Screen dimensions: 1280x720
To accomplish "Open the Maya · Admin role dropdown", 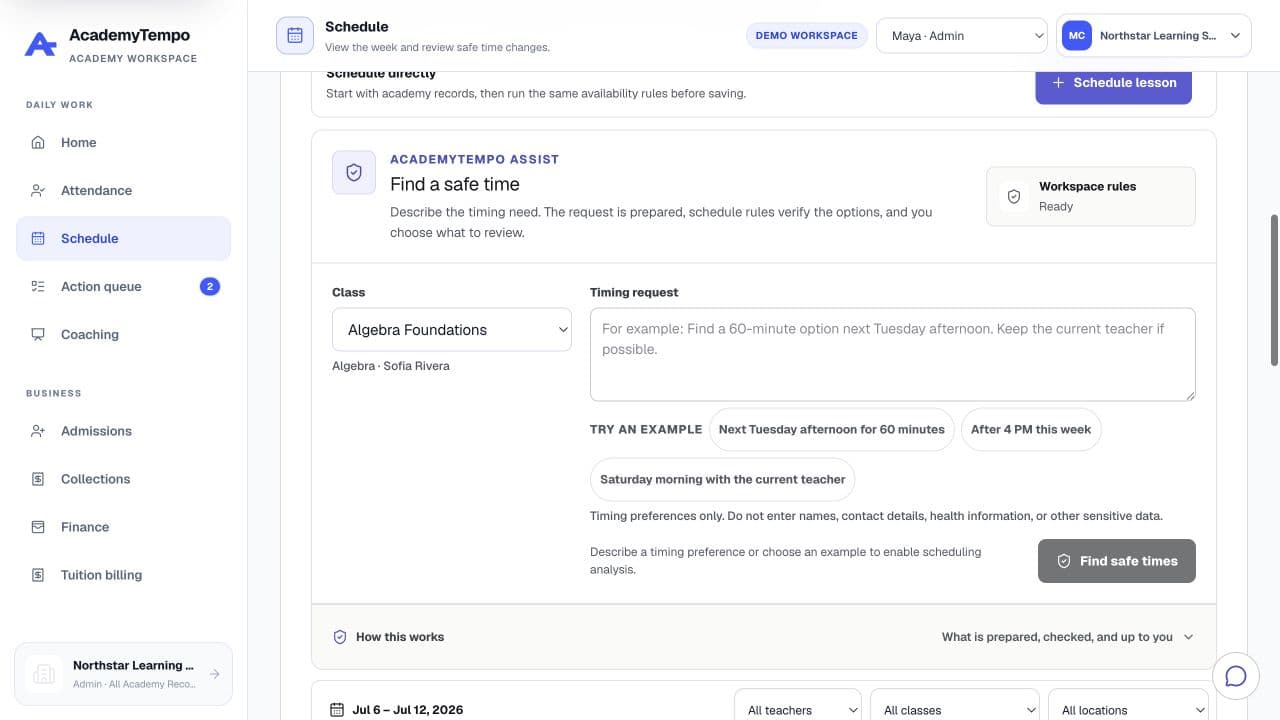I will tap(962, 36).
